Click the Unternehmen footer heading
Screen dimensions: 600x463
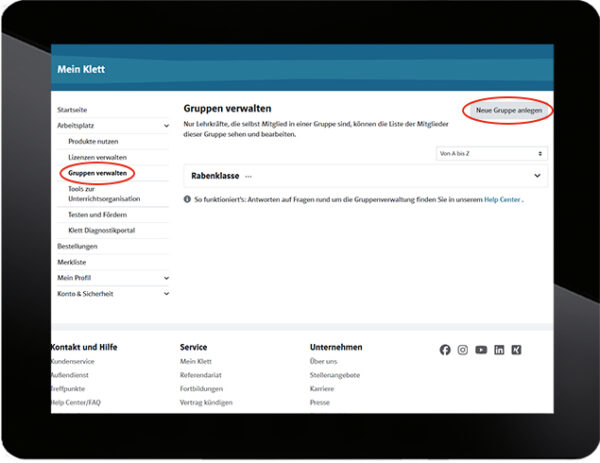coord(336,347)
